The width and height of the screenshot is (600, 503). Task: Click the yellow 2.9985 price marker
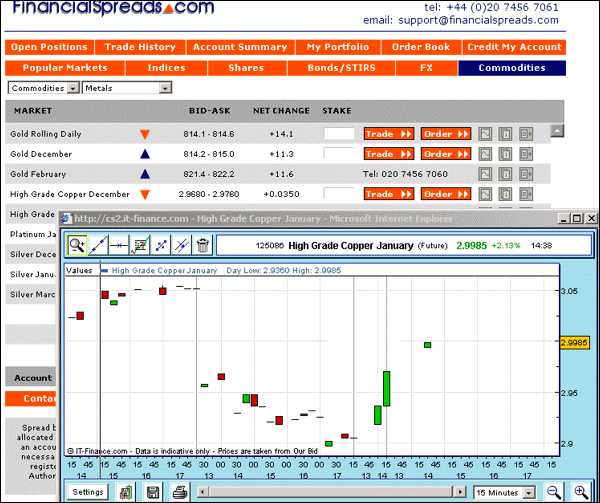(574, 342)
